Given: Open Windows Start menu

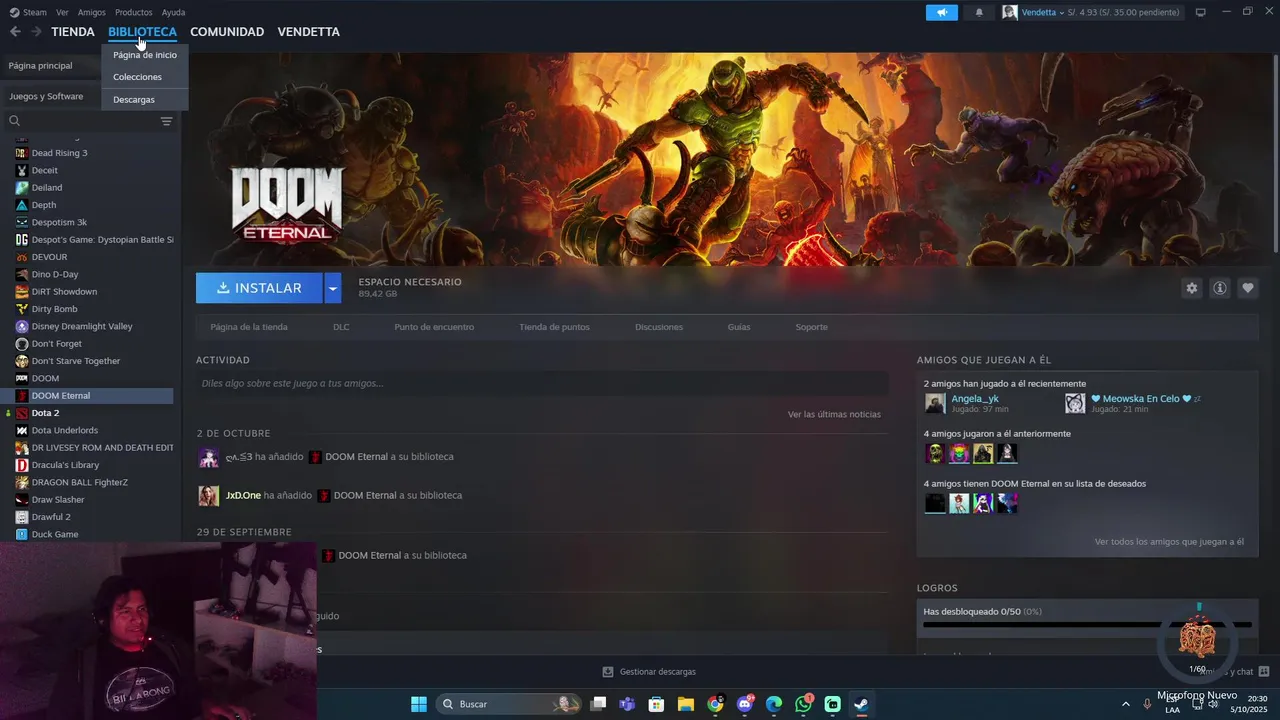Looking at the screenshot, I should [x=419, y=704].
